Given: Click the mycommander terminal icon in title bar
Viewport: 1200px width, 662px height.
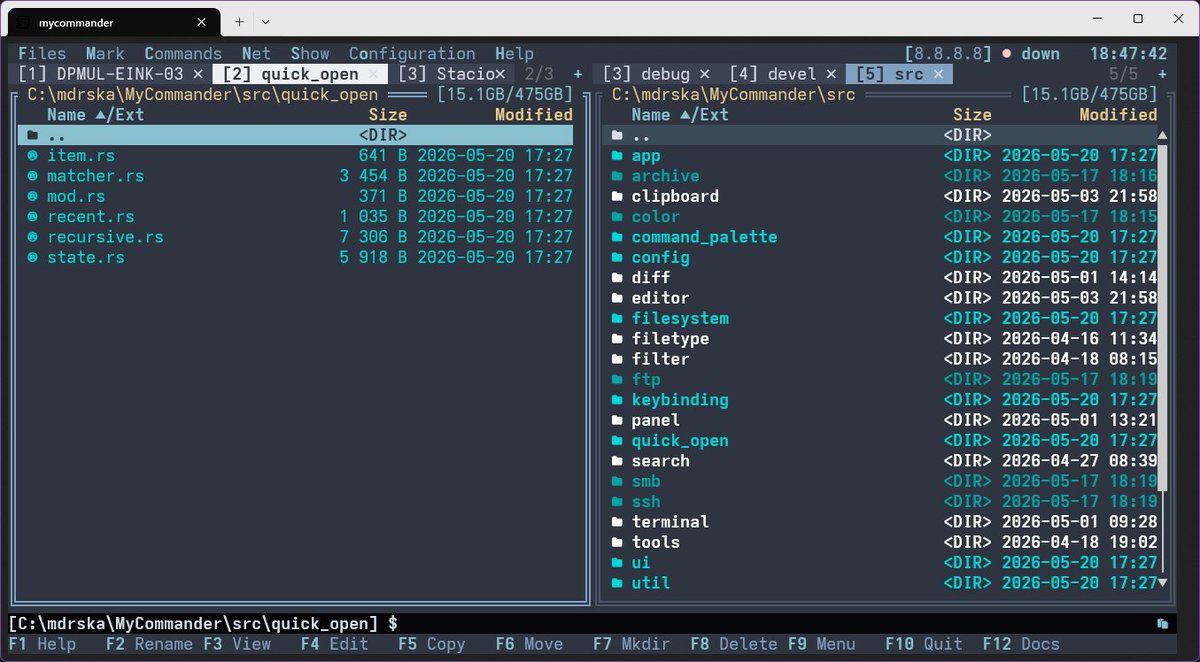Looking at the screenshot, I should click(x=21, y=22).
